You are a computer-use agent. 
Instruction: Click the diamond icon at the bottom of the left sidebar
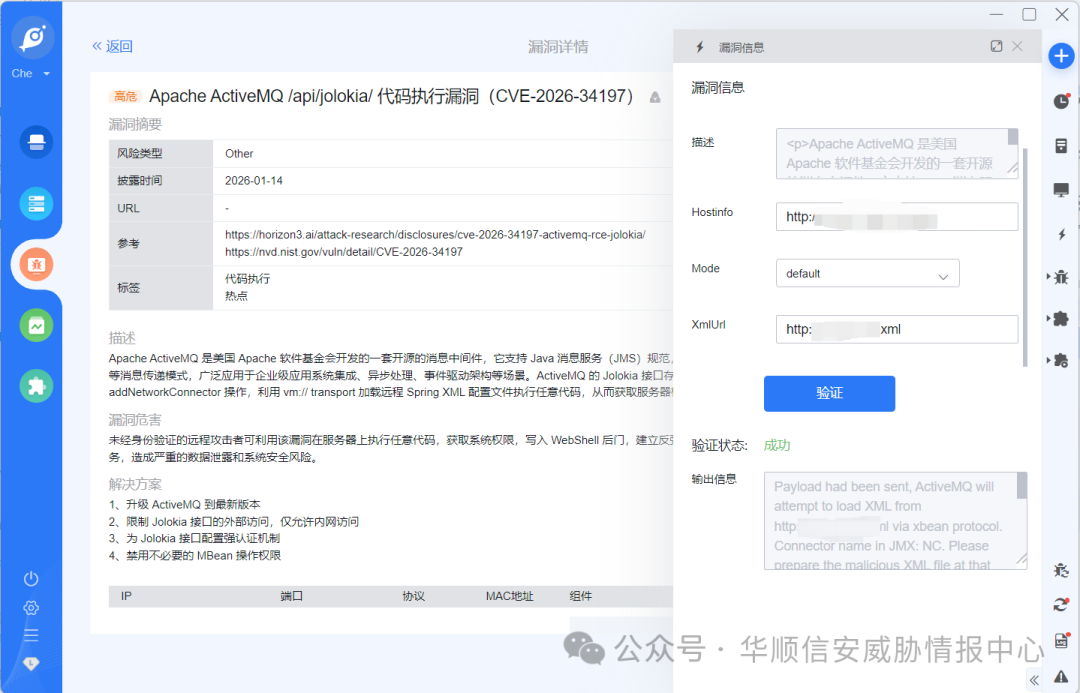(x=31, y=663)
